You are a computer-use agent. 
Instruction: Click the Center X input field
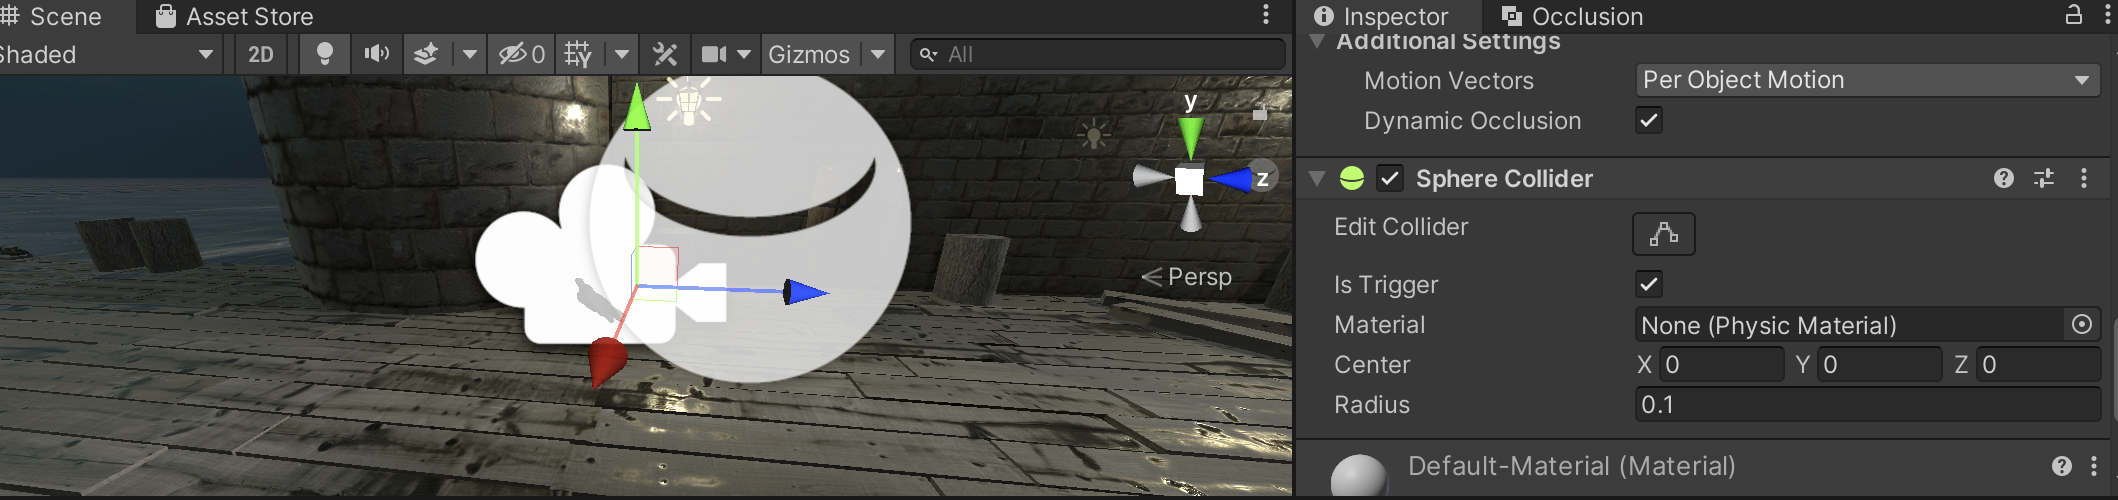(1722, 365)
